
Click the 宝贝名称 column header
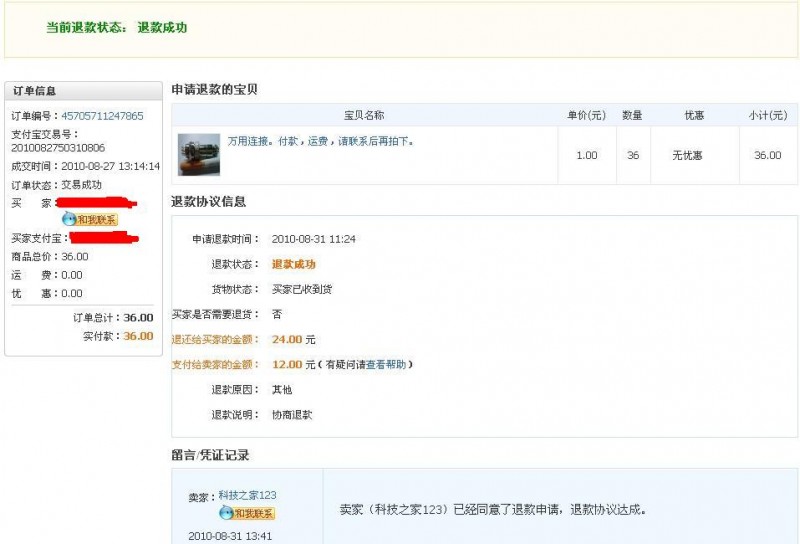[x=364, y=115]
